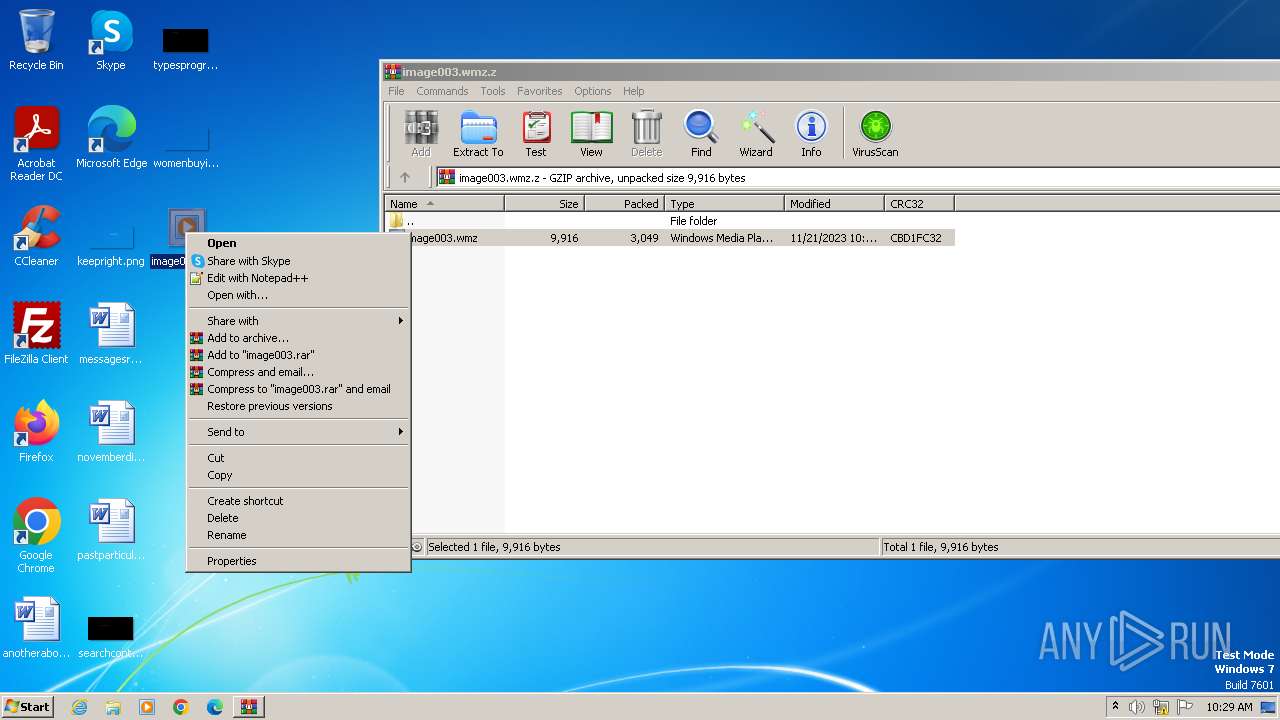Sort by Modified column header
Screen dimensions: 1280x720
(834, 204)
